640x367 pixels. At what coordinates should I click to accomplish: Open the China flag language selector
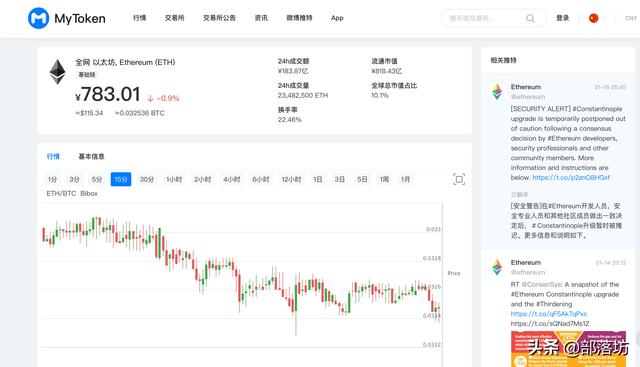pos(593,18)
